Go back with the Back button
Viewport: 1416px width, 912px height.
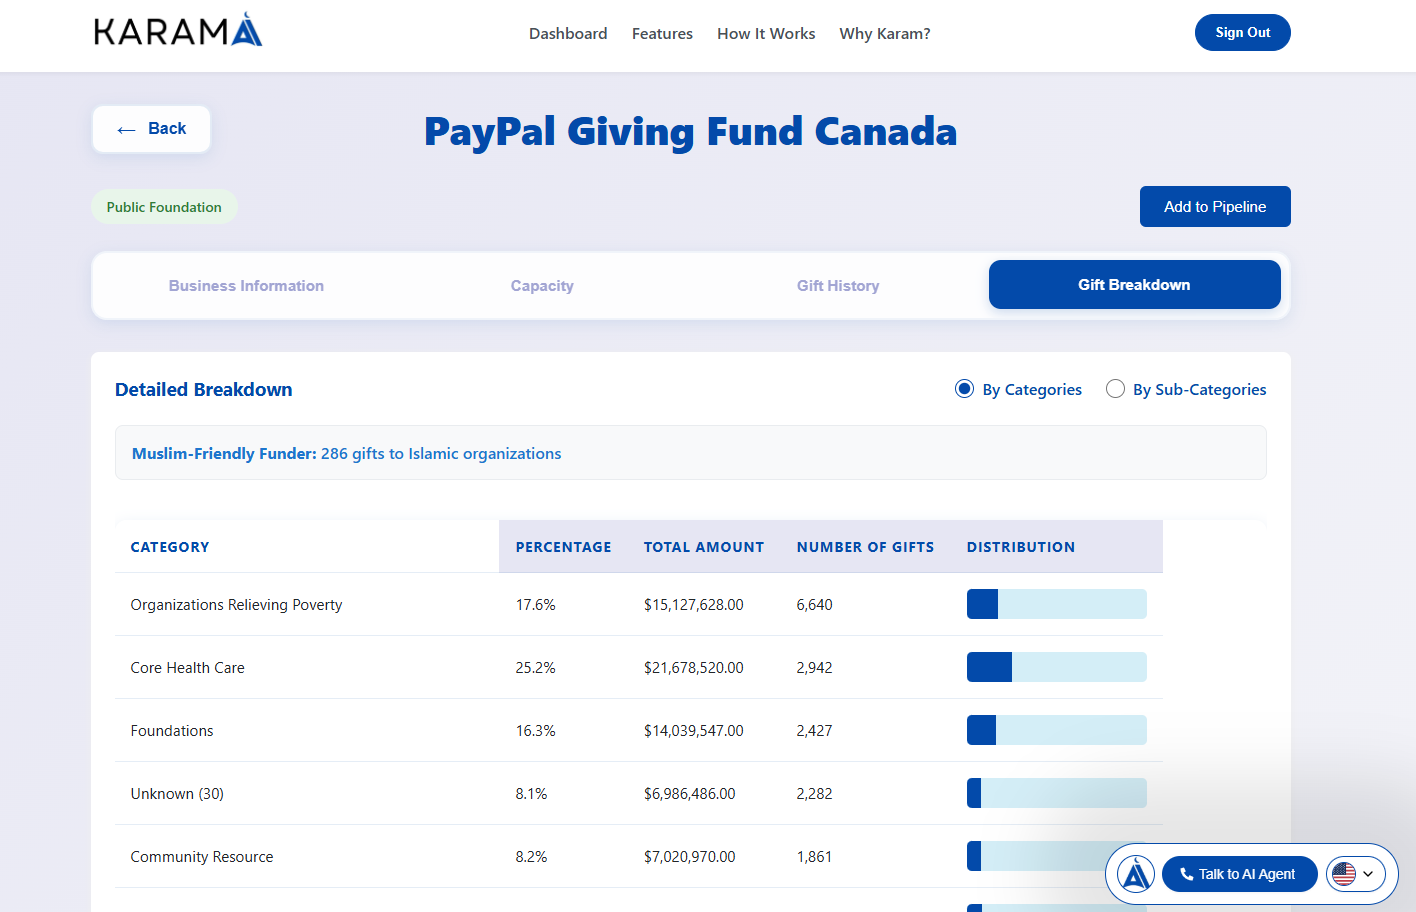[151, 129]
